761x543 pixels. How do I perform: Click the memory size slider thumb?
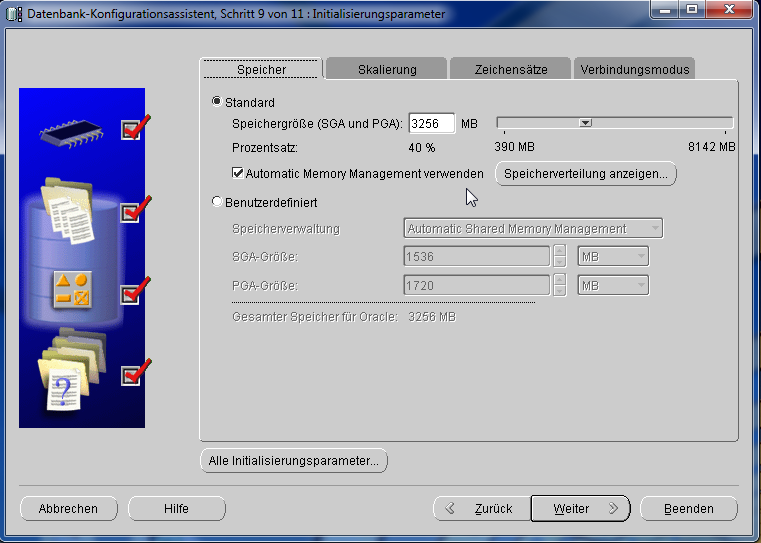[x=586, y=123]
